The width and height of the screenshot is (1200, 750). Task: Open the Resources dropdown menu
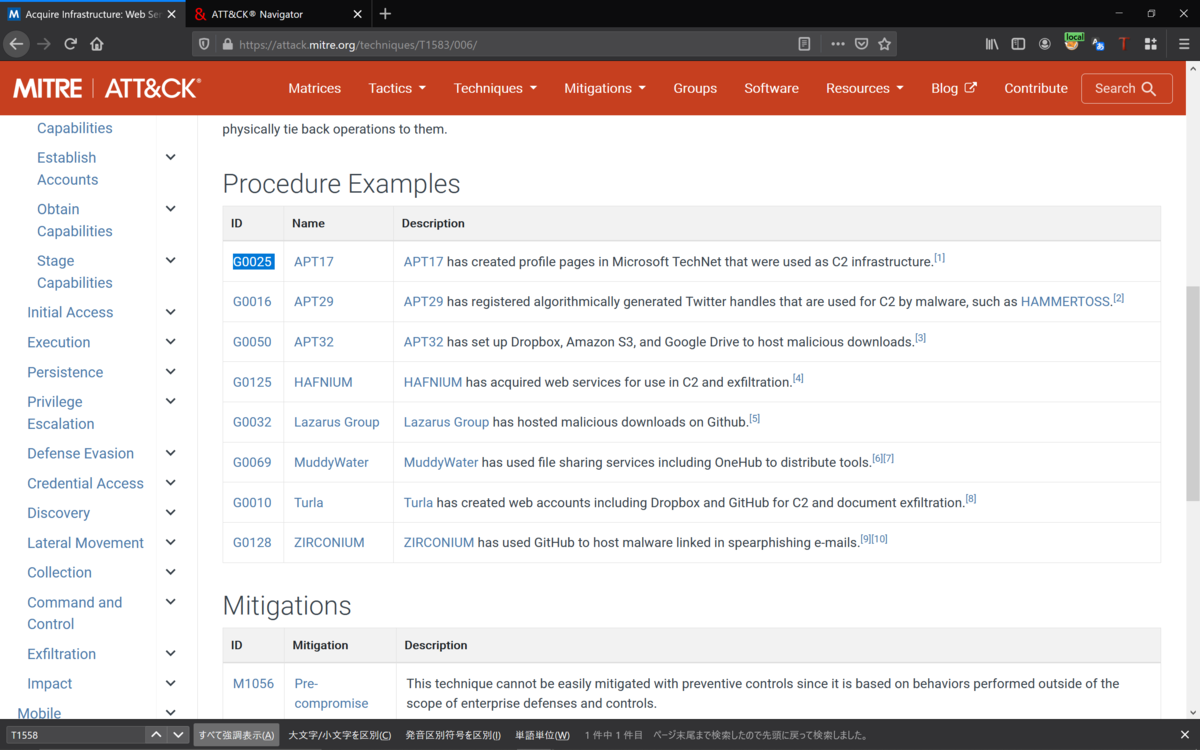[865, 88]
